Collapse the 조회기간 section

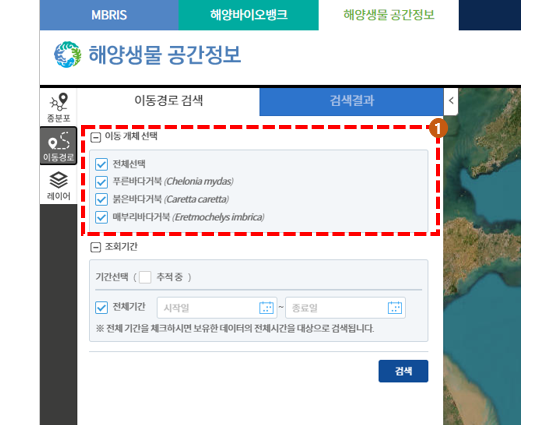point(95,247)
